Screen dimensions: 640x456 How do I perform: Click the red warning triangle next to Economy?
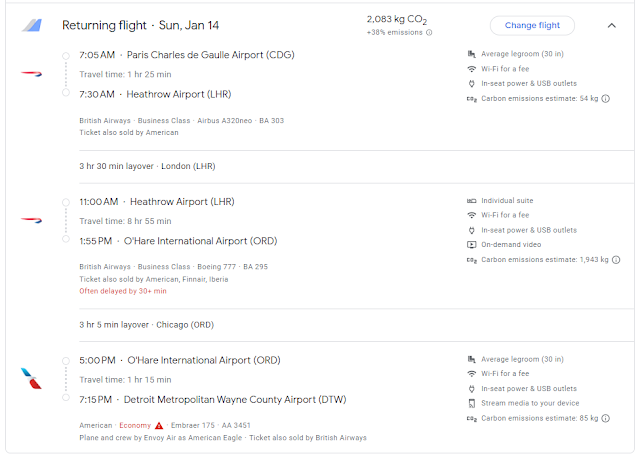[x=158, y=425]
